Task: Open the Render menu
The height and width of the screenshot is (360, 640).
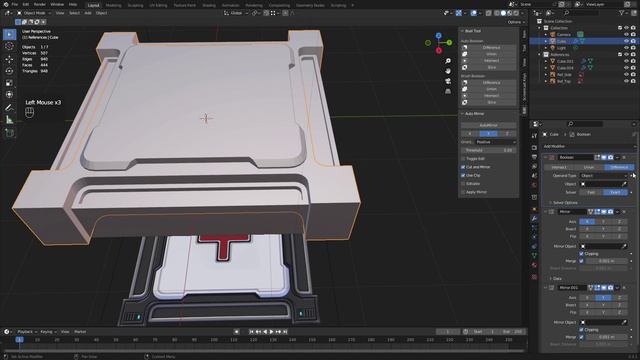Action: (40, 4)
